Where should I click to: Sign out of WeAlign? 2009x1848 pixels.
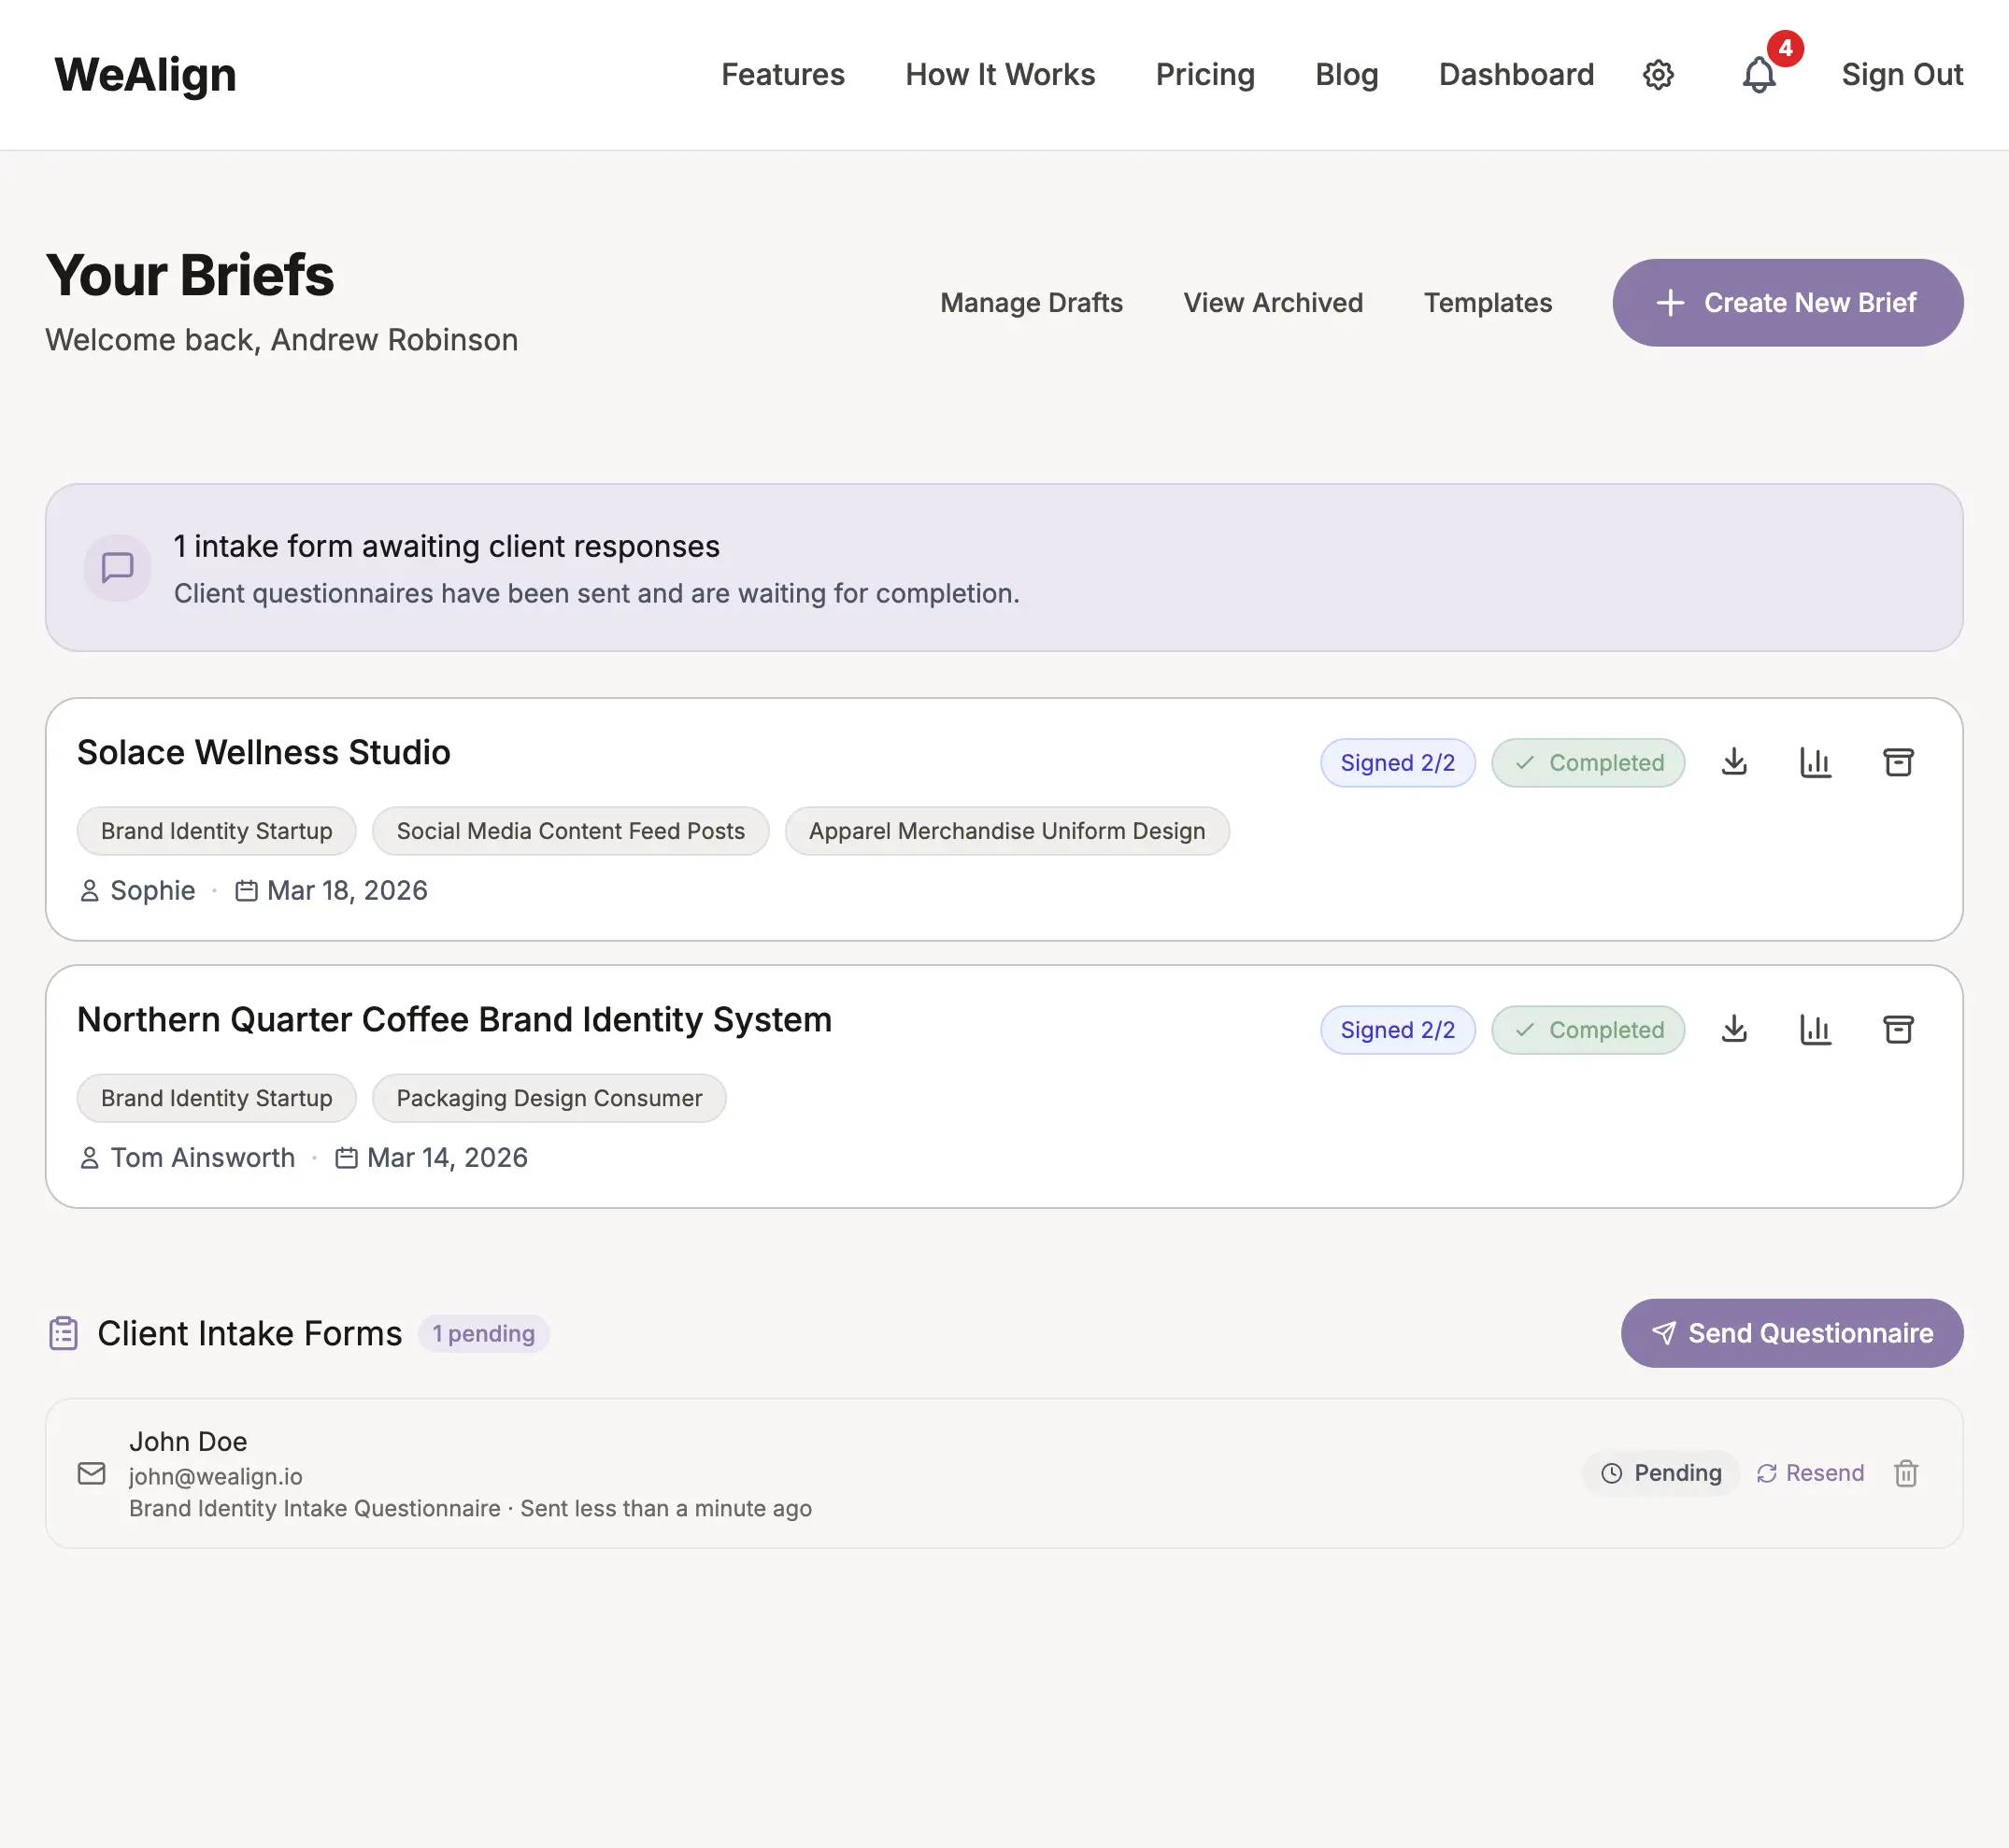click(x=1902, y=74)
